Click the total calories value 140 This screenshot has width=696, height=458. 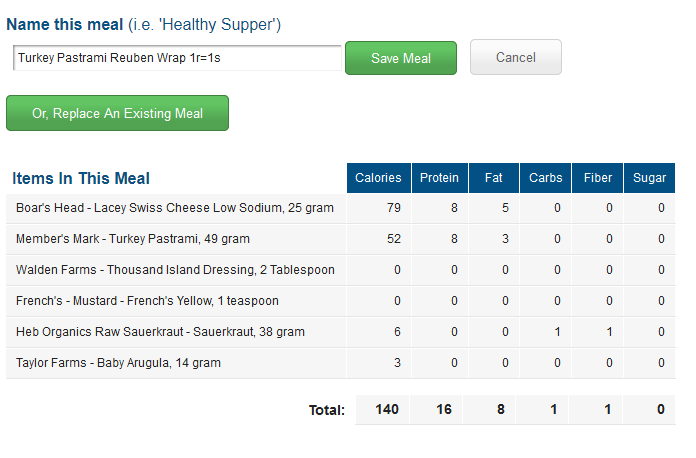click(387, 409)
